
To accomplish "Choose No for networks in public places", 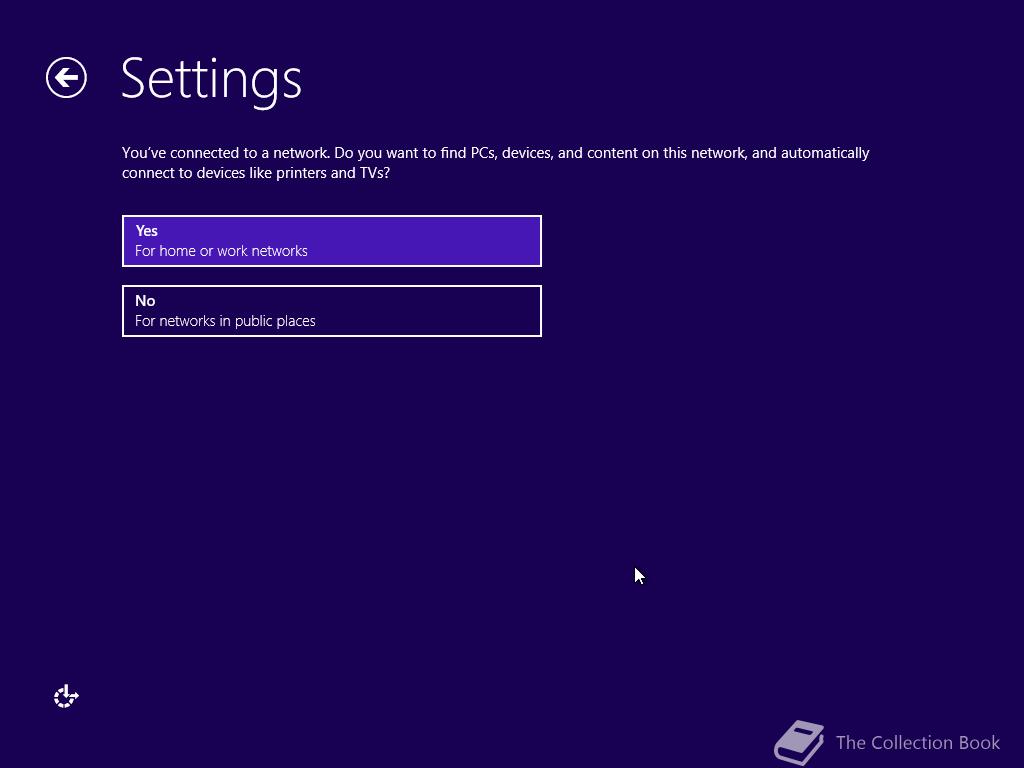I will 332,311.
